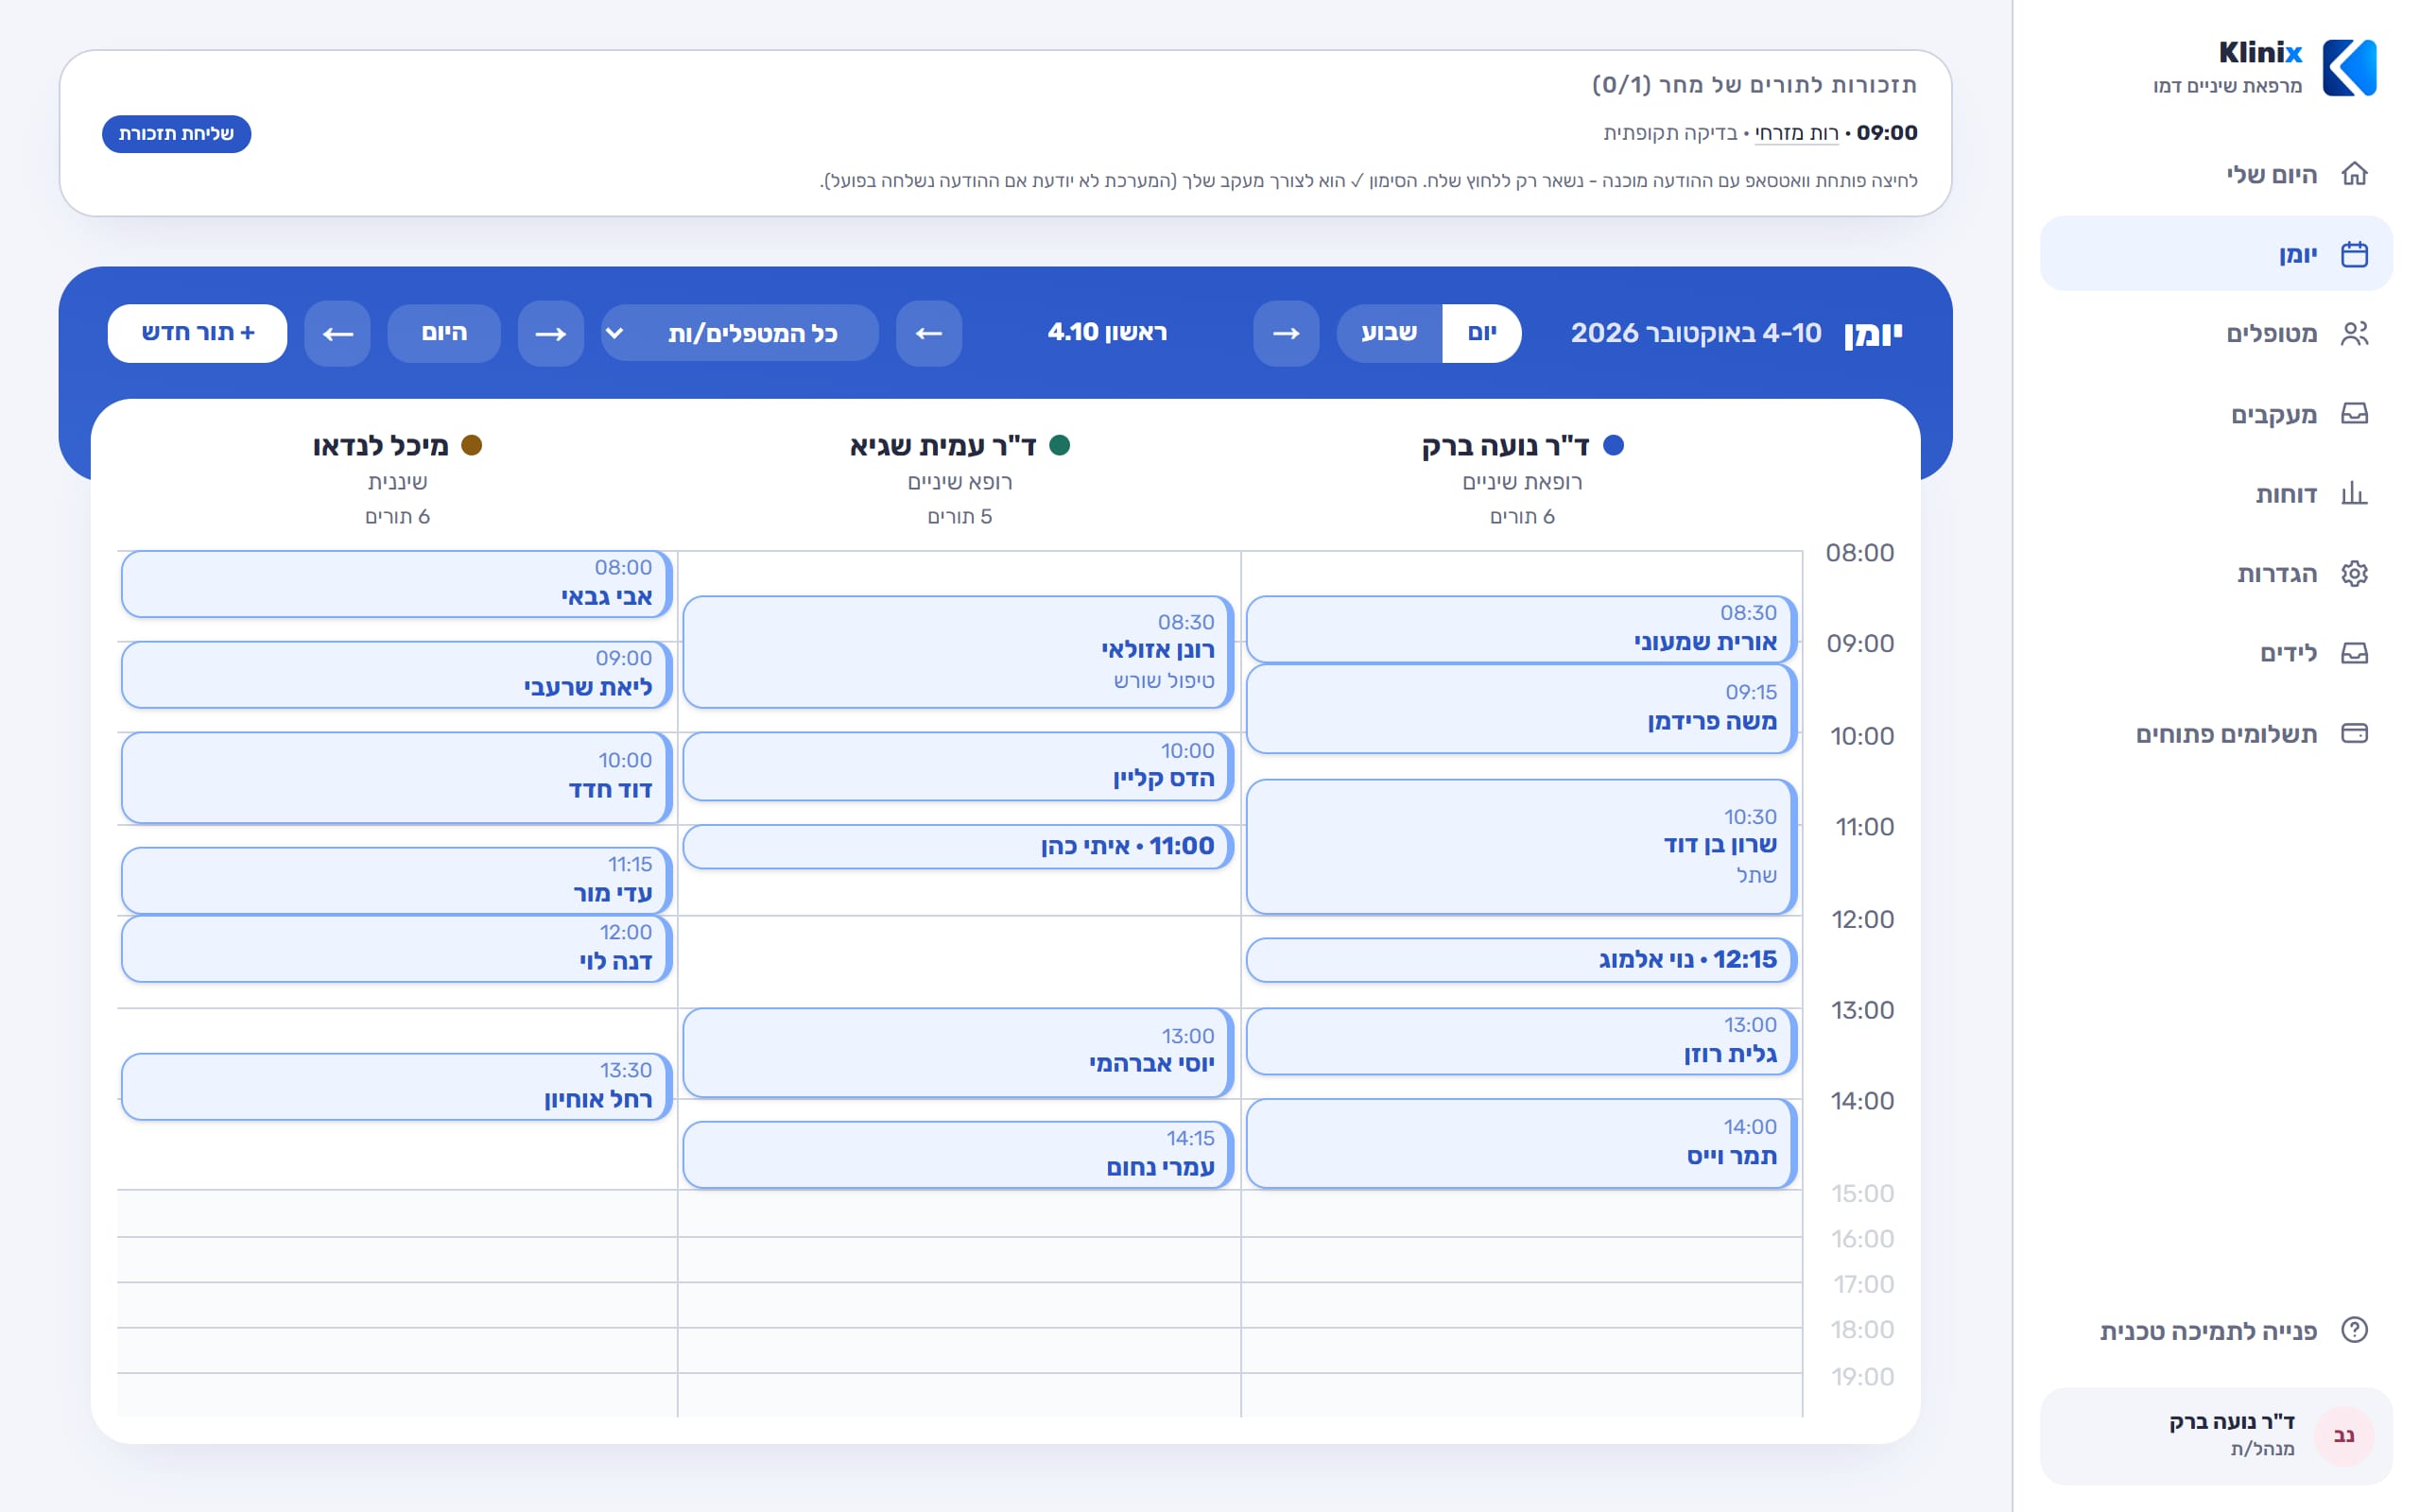The image size is (2420, 1512).
Task: Click the arrow right of ראשון 4.10
Action: (x=1285, y=333)
